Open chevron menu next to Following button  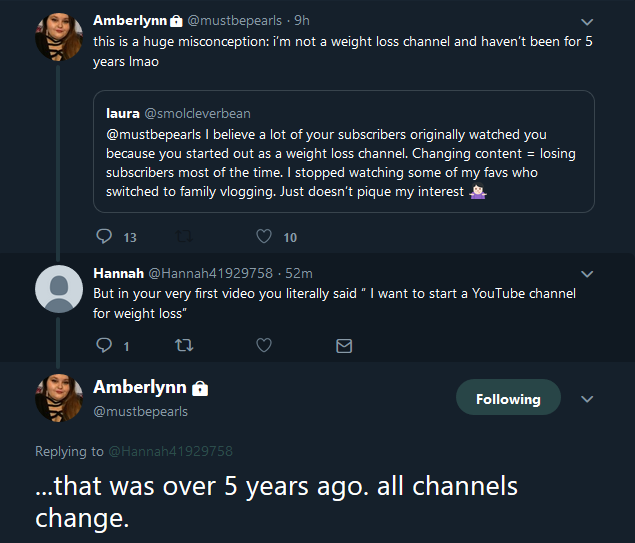point(587,399)
